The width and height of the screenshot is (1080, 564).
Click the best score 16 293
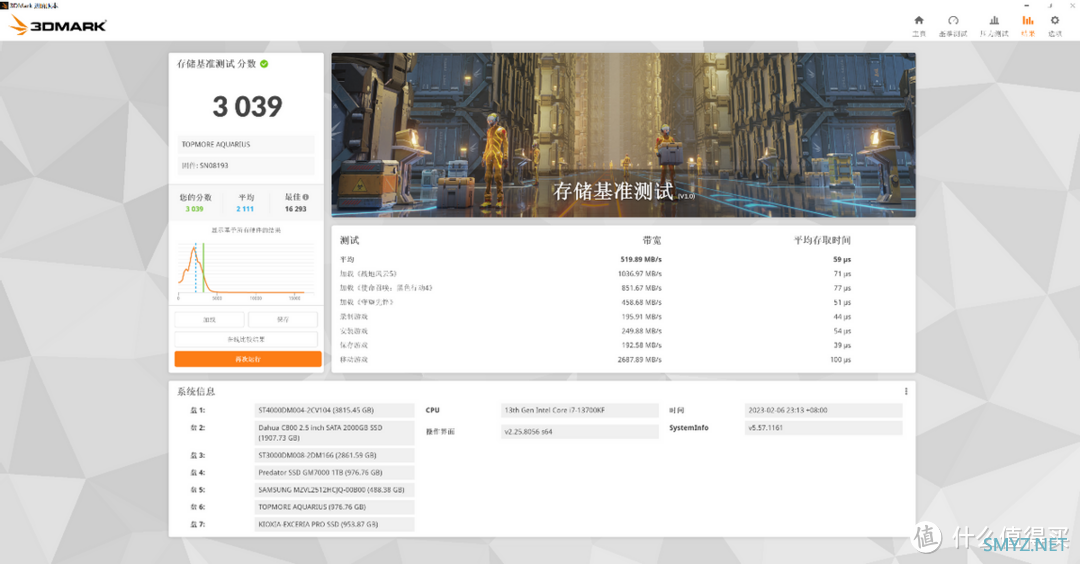pyautogui.click(x=295, y=209)
